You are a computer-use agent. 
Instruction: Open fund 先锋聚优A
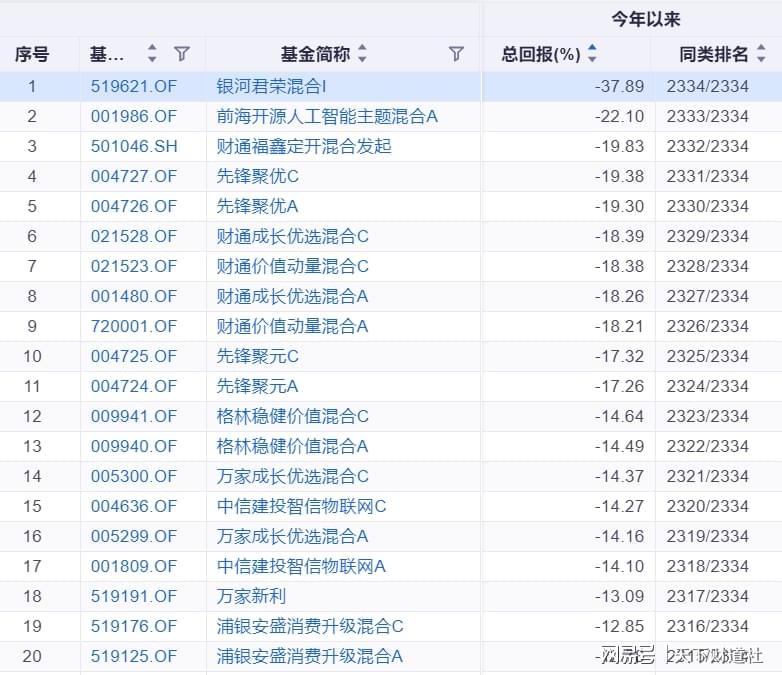point(257,206)
